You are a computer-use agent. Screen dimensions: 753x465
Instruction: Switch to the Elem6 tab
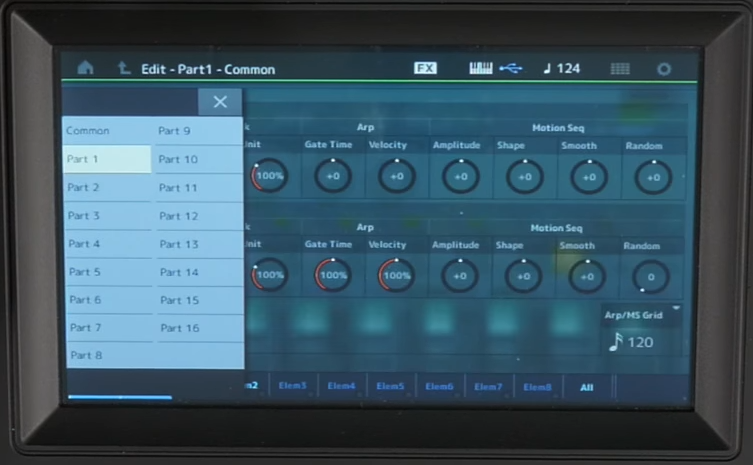click(439, 386)
